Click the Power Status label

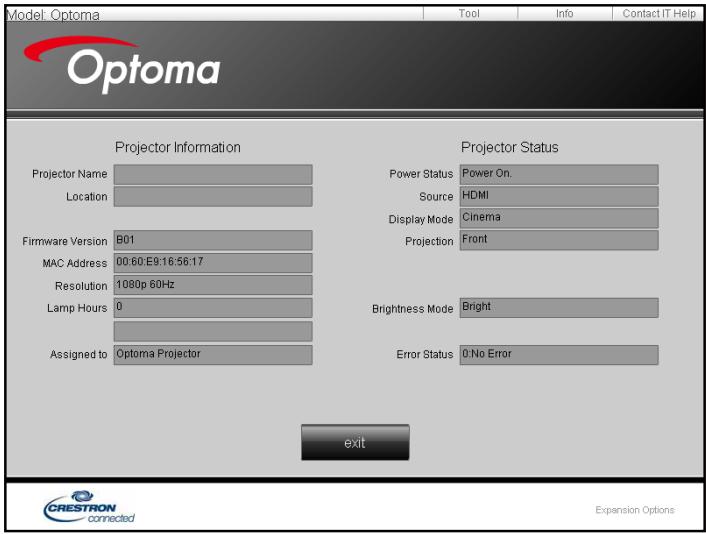coord(421,174)
